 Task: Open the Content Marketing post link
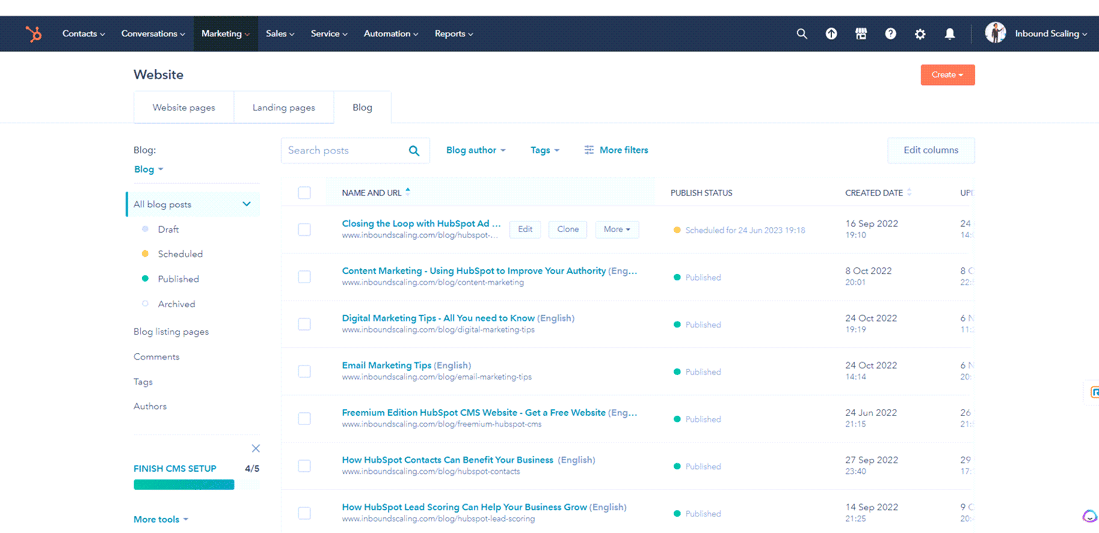(x=474, y=271)
